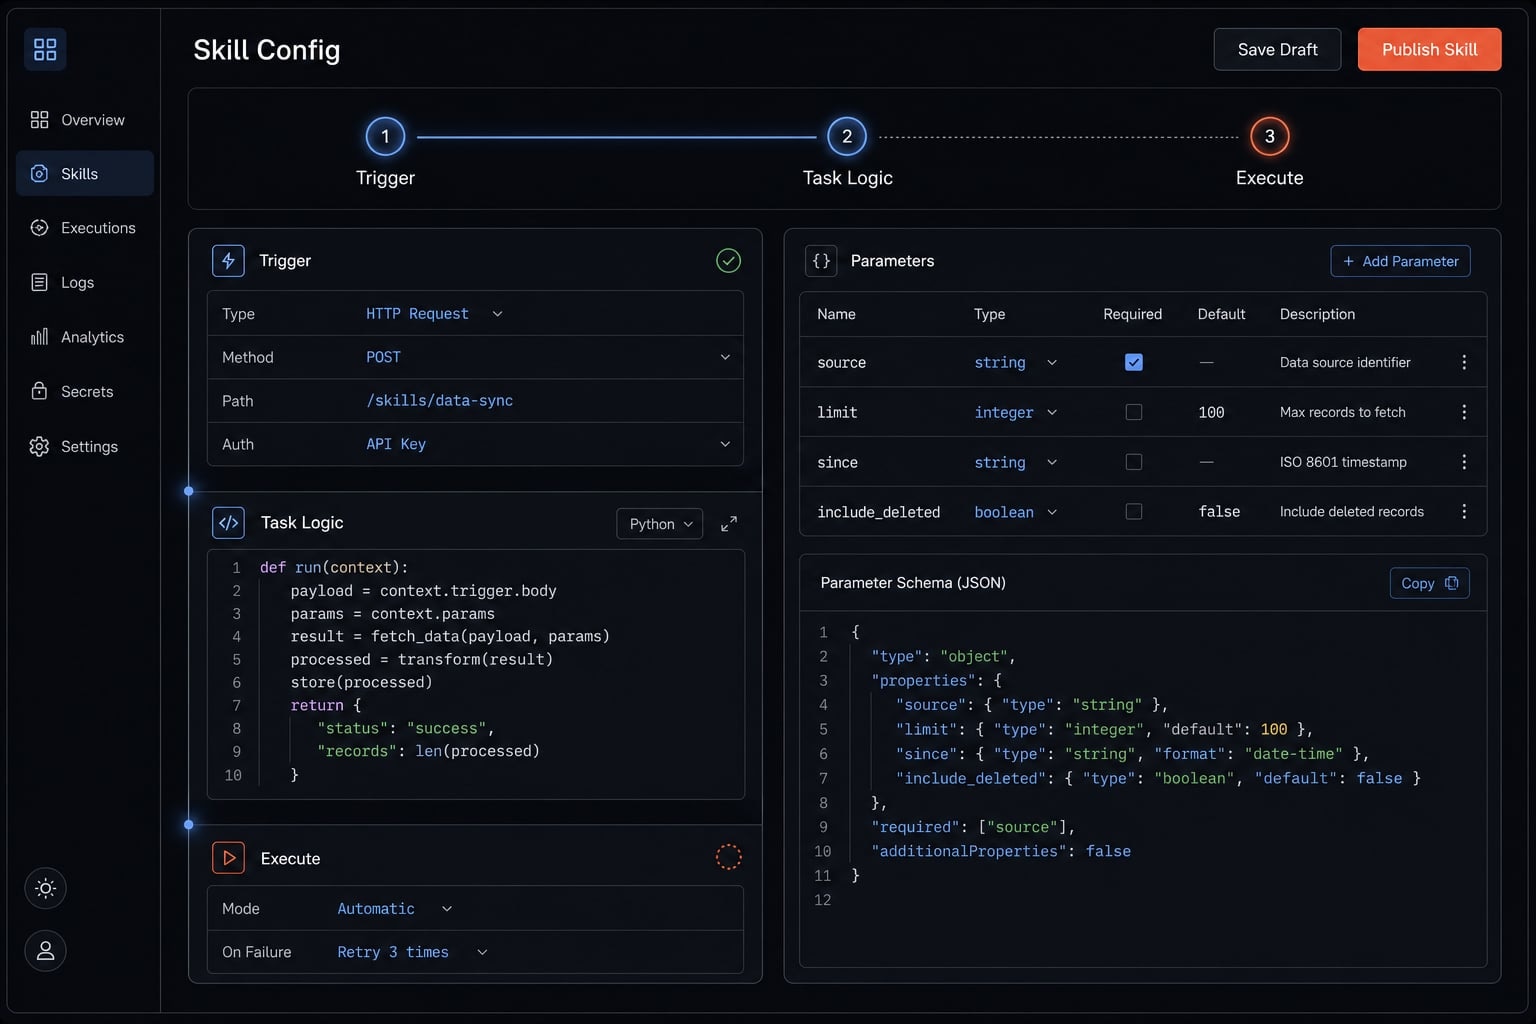Click the Skills icon in the sidebar
This screenshot has height=1024, width=1536.
click(39, 174)
